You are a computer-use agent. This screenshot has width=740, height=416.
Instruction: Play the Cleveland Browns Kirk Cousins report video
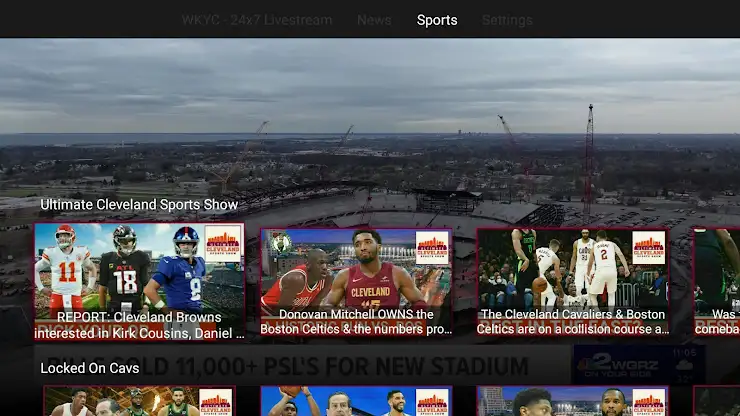139,282
